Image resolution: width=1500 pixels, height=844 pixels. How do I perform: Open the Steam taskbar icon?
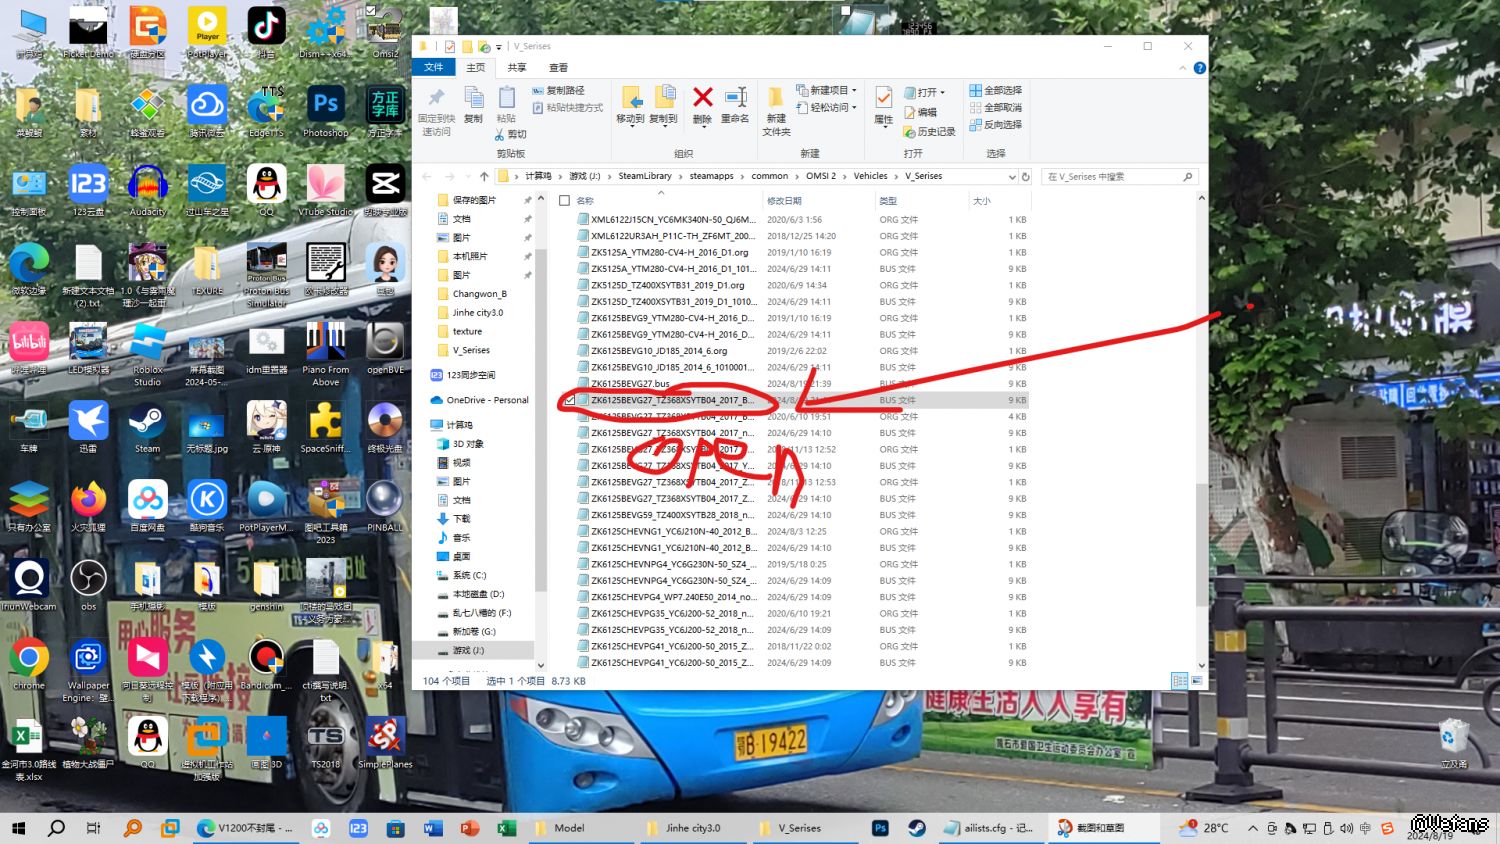click(916, 828)
